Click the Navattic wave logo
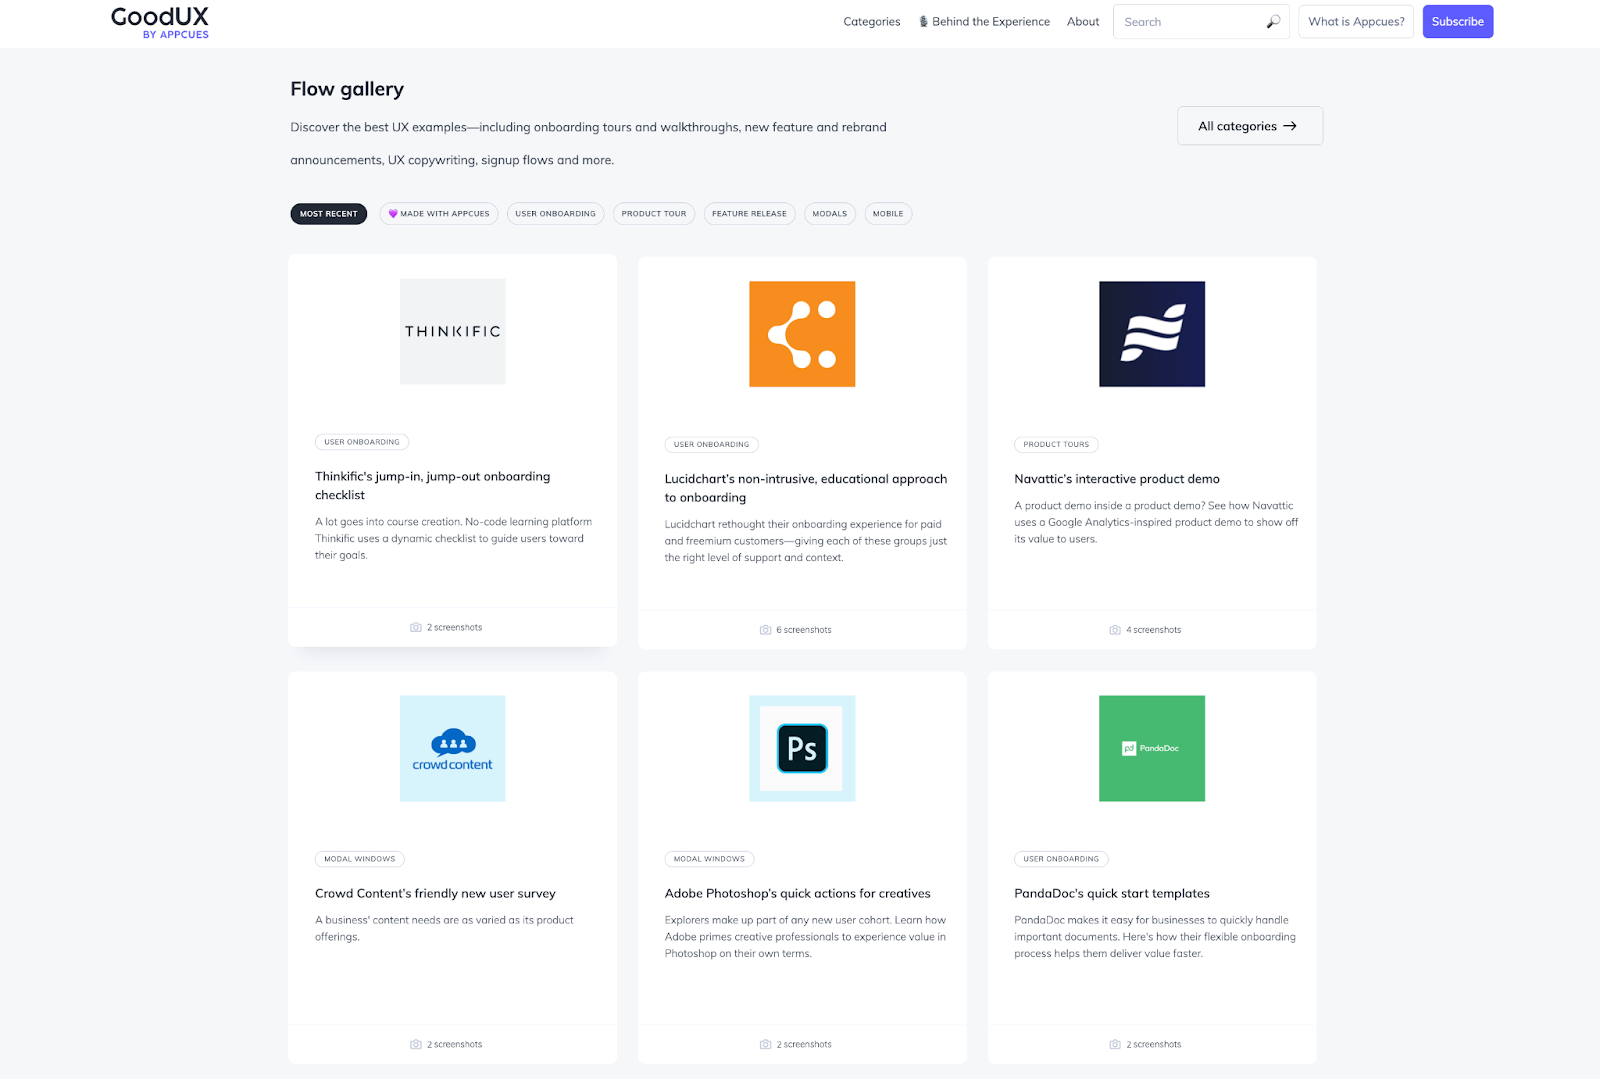Image resolution: width=1600 pixels, height=1079 pixels. click(1152, 334)
